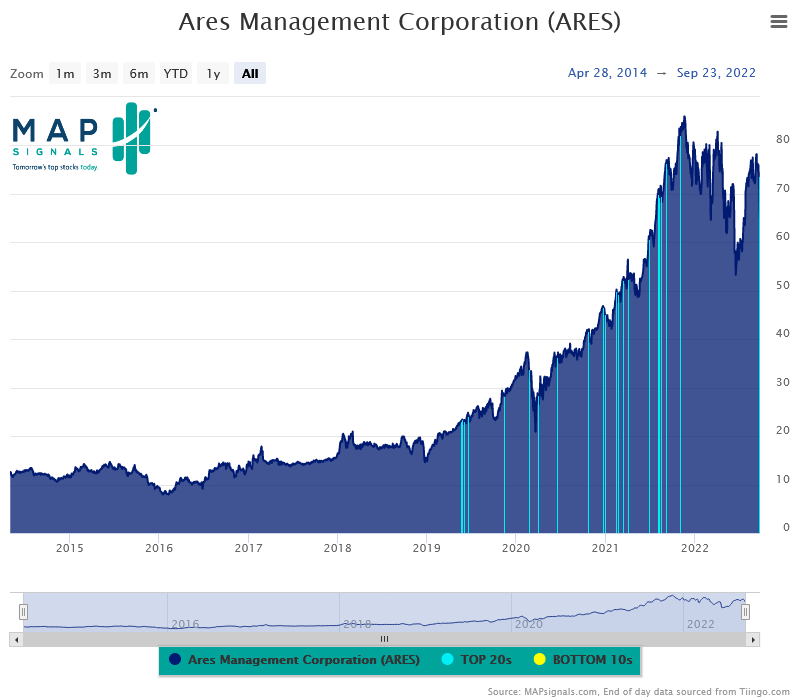Click the 2016 x-axis label

tap(159, 548)
